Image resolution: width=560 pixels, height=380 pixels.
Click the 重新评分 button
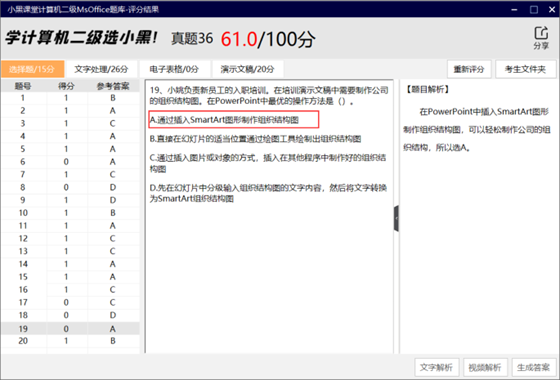point(469,69)
